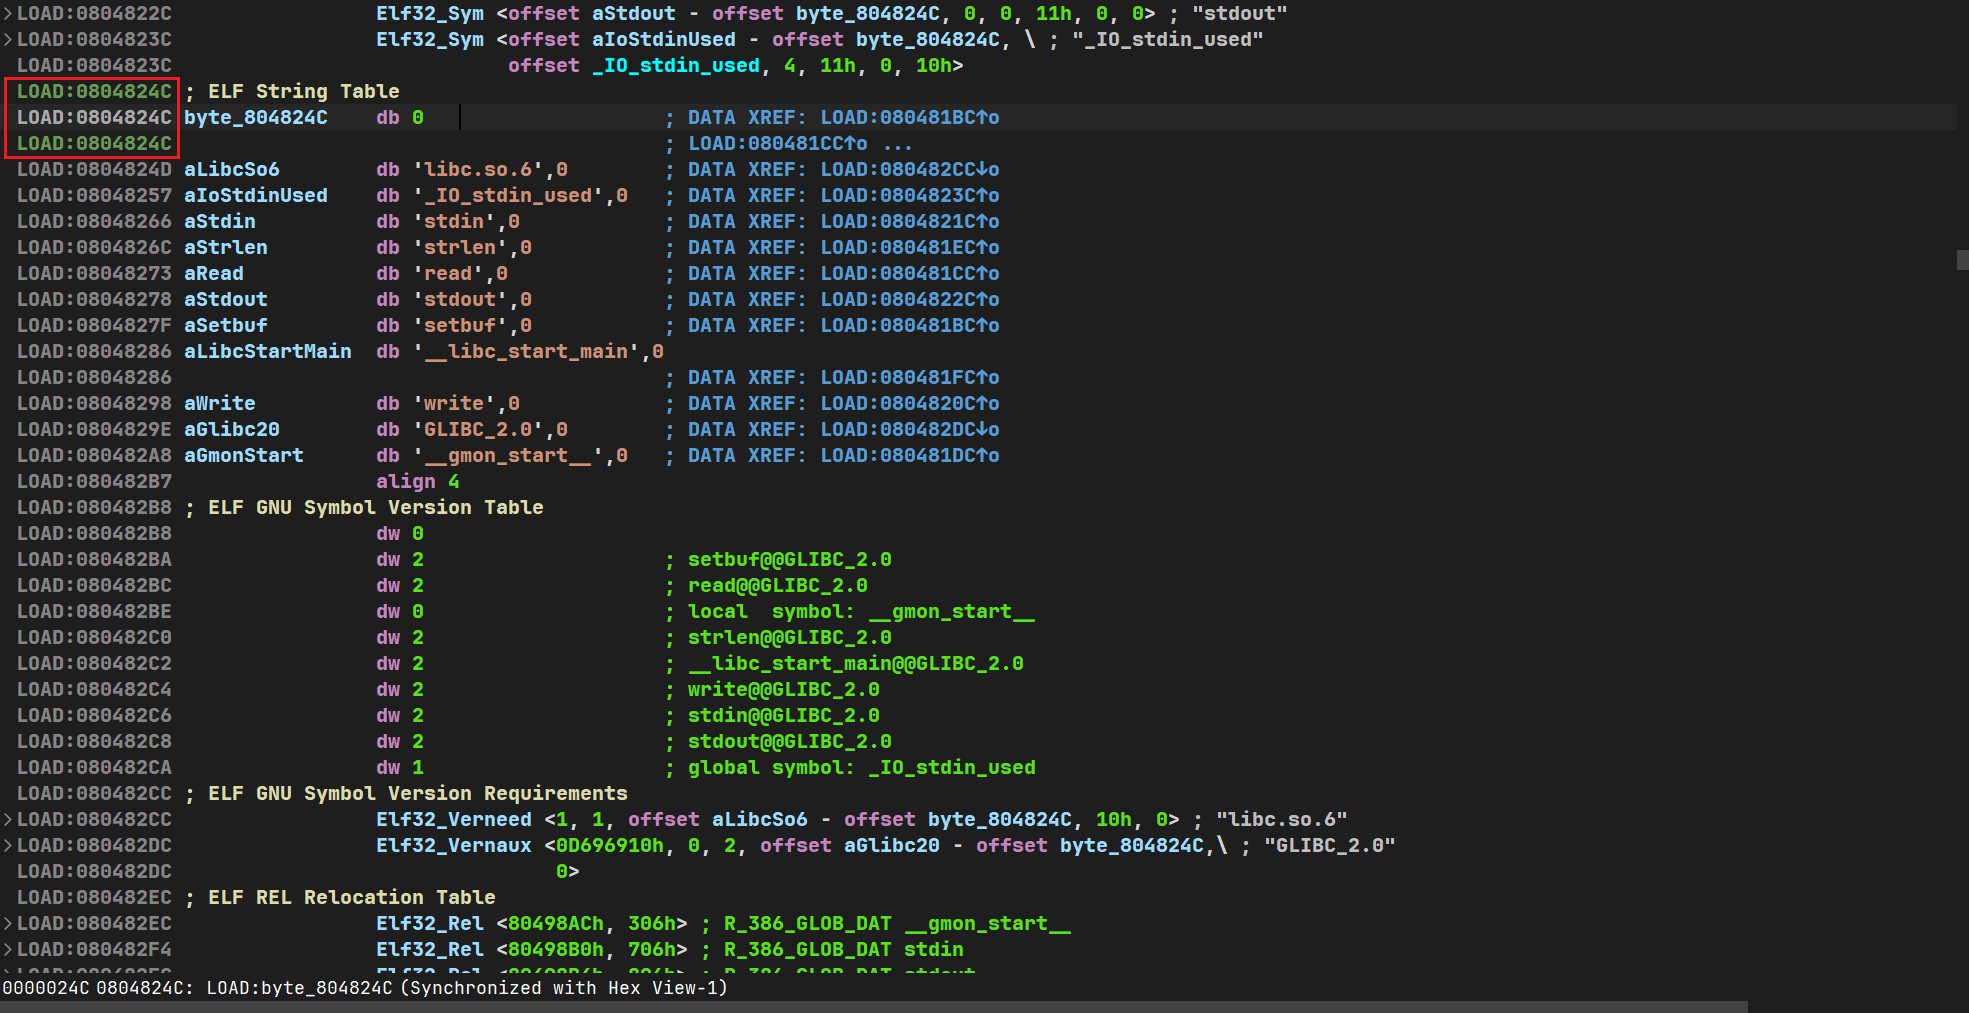Expand the Elf32_Sym _IO_stdin_used structure
1969x1013 pixels.
tap(8, 40)
